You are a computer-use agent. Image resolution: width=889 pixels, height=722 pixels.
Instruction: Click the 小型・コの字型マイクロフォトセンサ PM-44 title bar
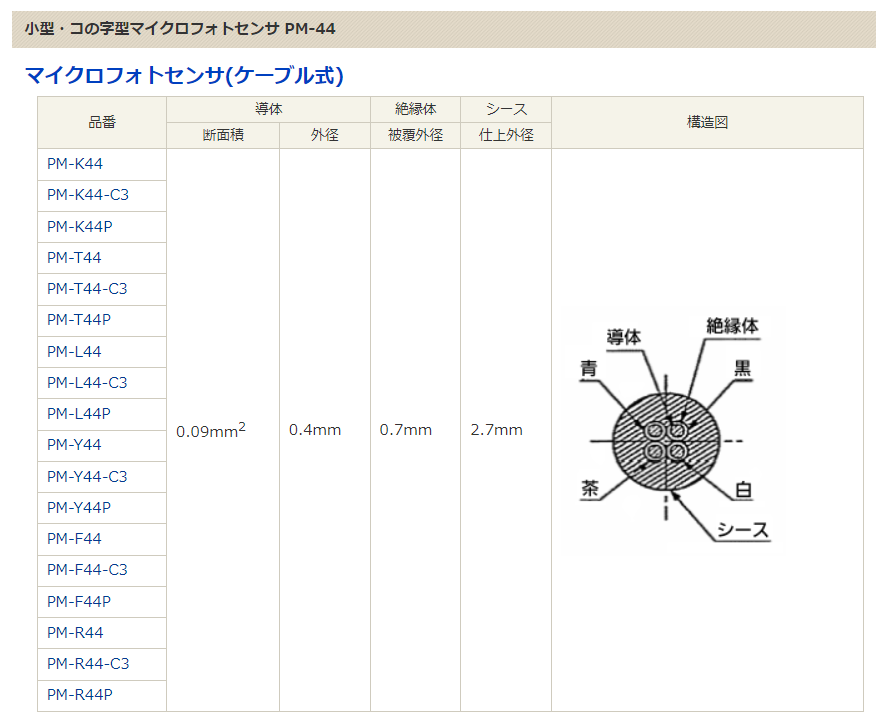pos(444,29)
